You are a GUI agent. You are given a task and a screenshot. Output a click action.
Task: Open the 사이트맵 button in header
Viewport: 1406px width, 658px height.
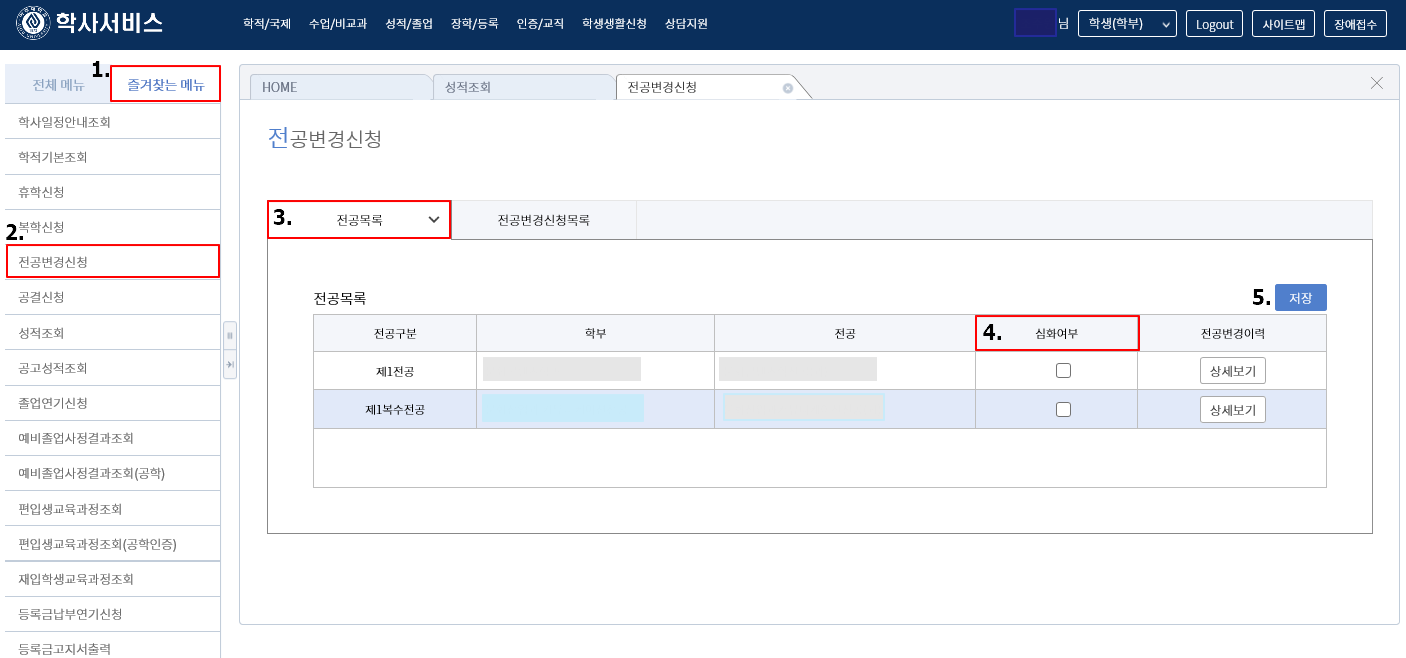coord(1283,24)
